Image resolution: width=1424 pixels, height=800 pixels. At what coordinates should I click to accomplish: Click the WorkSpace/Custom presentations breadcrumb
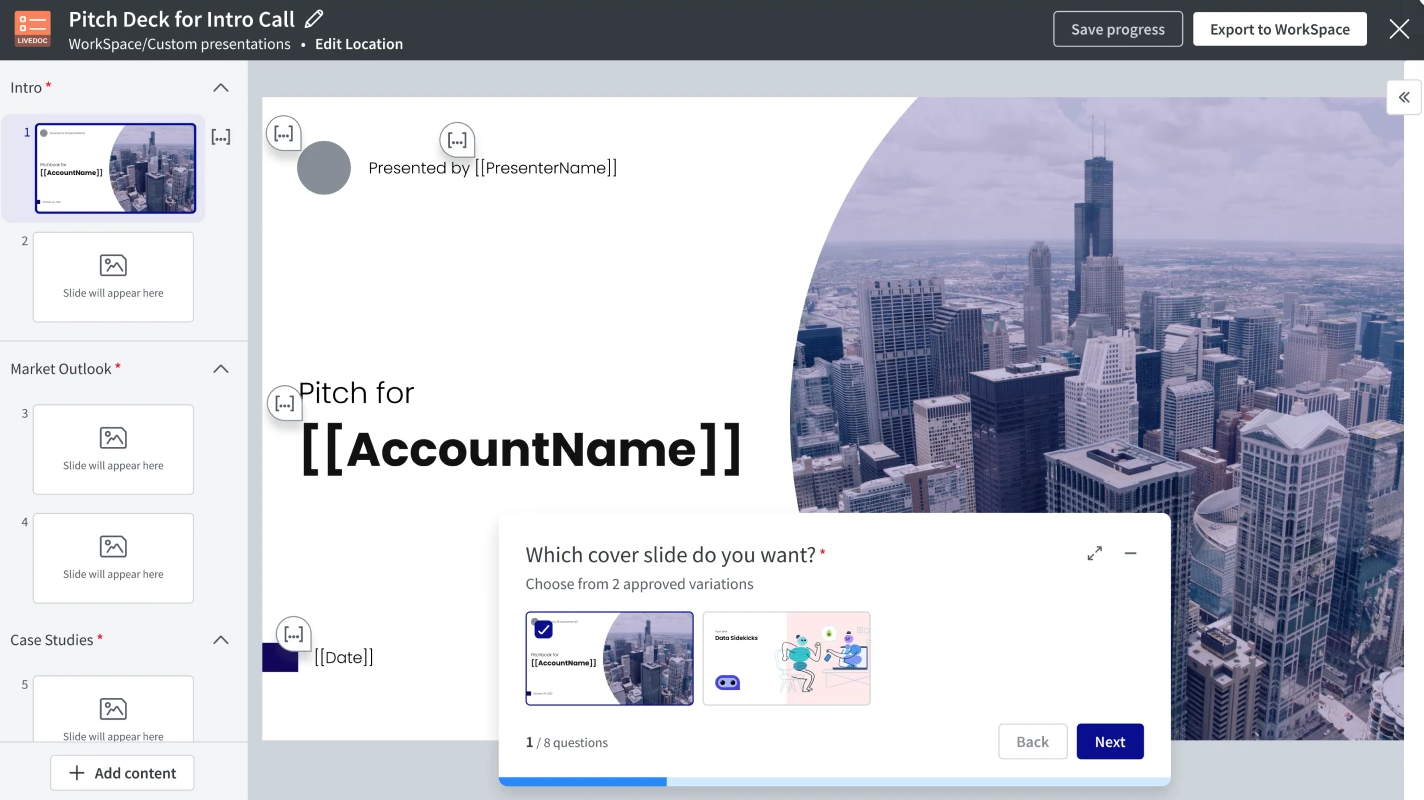tap(180, 44)
